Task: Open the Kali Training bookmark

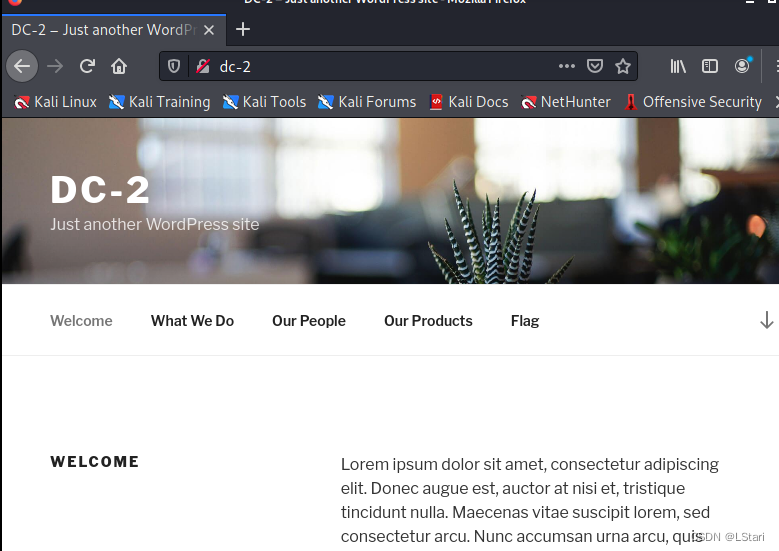Action: tap(159, 102)
